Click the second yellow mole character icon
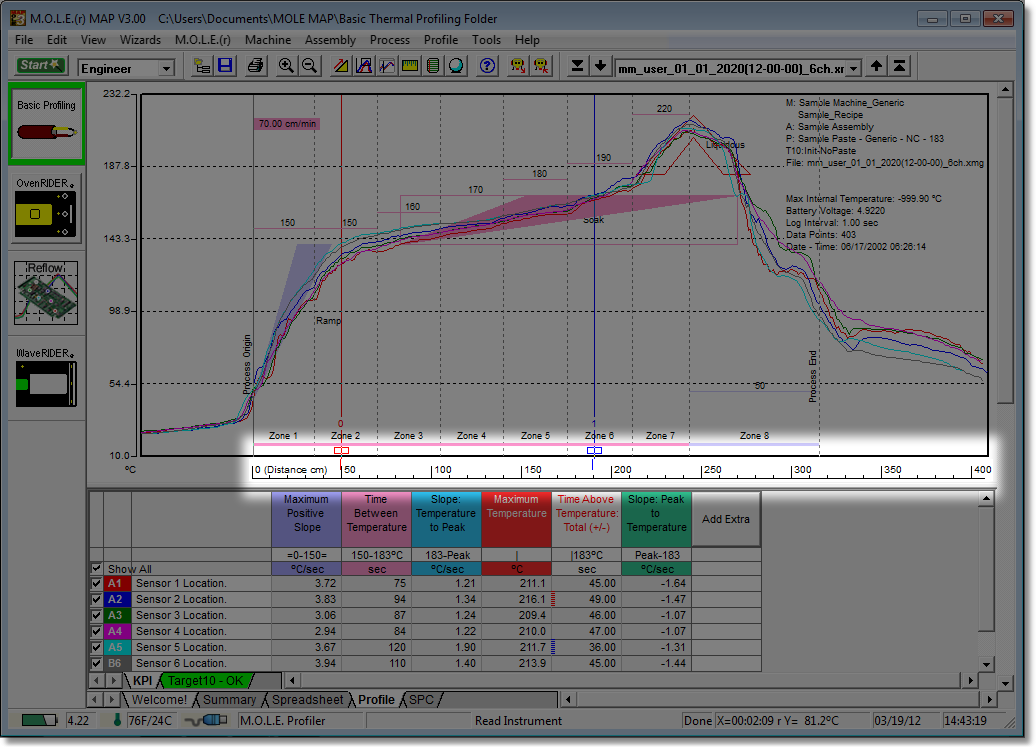 (541, 66)
